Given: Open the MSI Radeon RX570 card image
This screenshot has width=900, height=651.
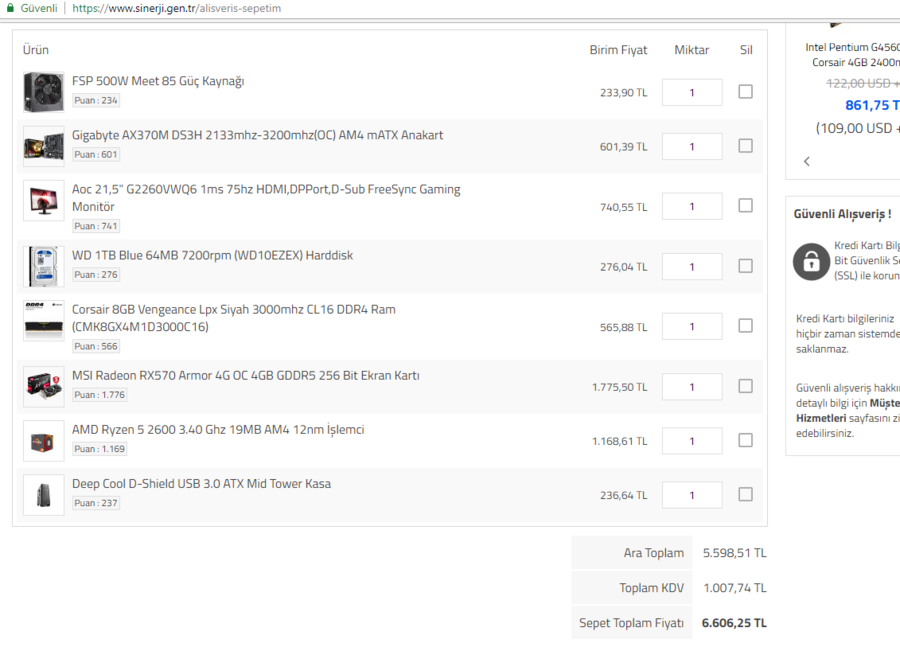Looking at the screenshot, I should click(x=43, y=386).
